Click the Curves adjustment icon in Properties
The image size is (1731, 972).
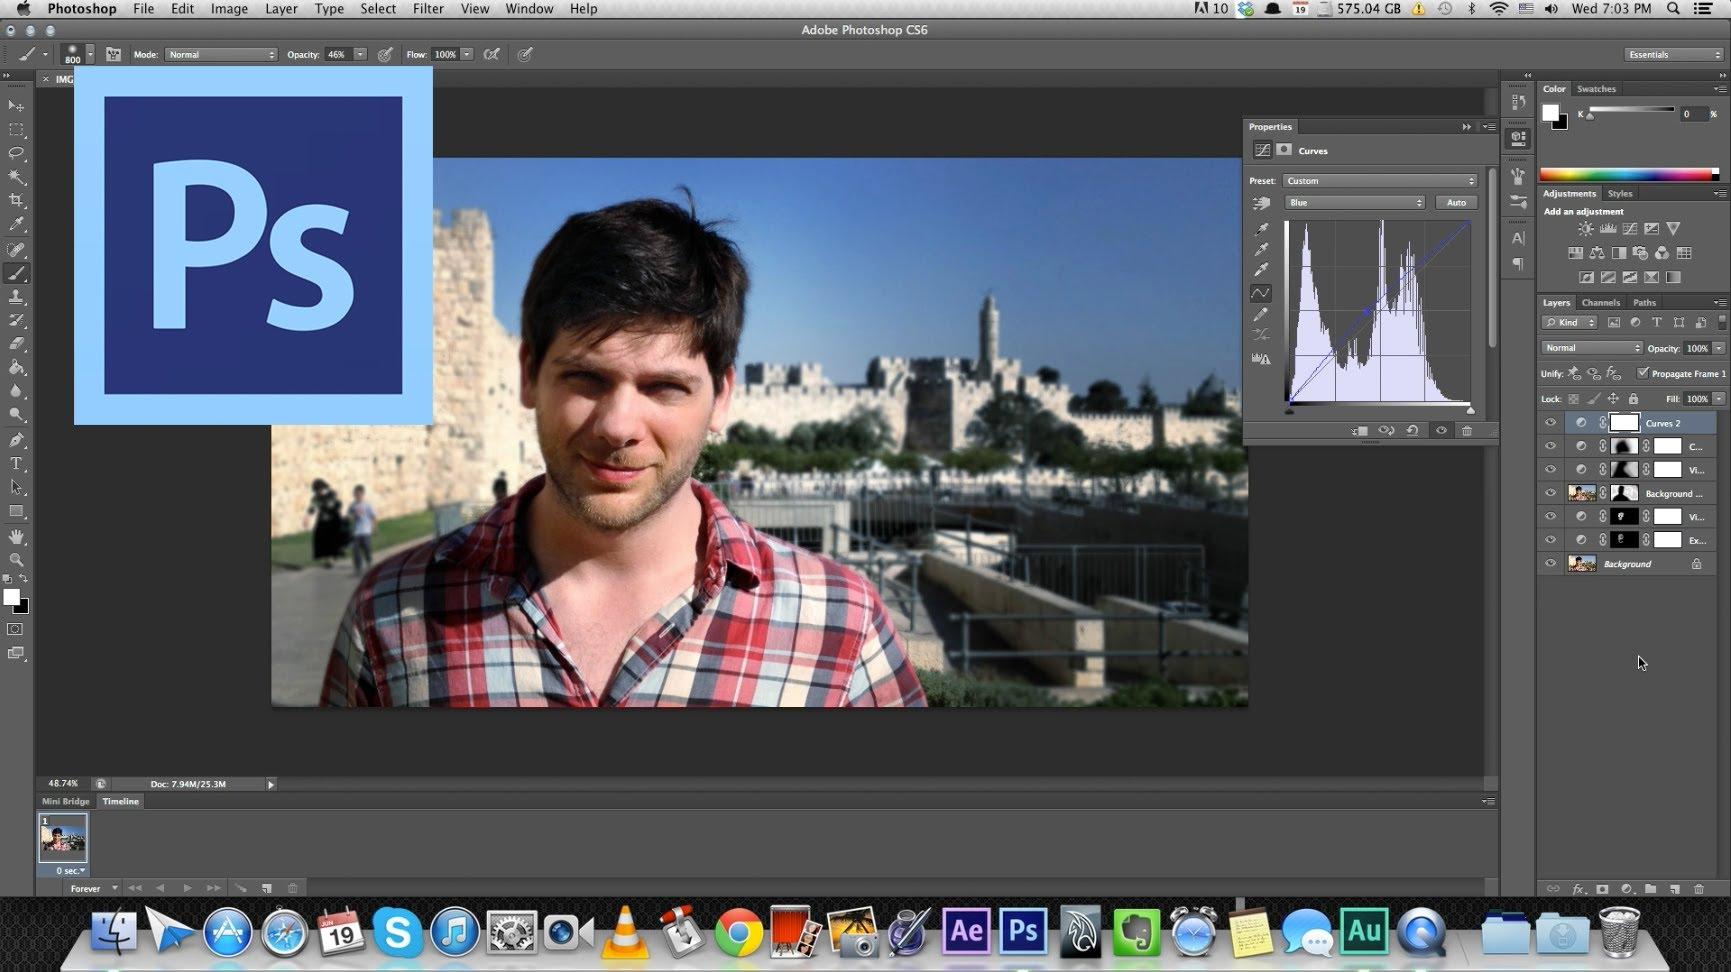1262,149
